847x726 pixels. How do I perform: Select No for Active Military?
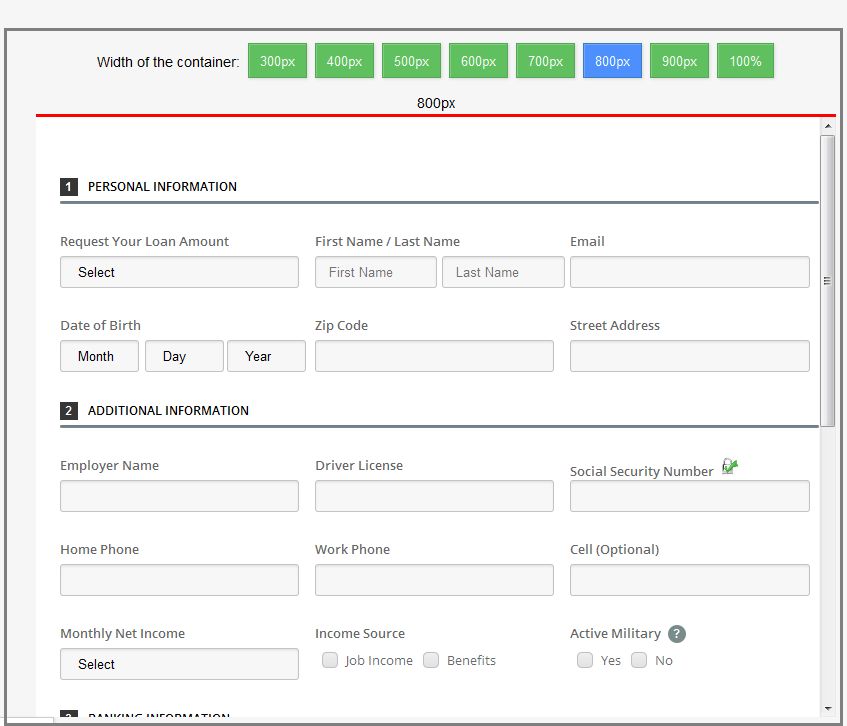(639, 660)
